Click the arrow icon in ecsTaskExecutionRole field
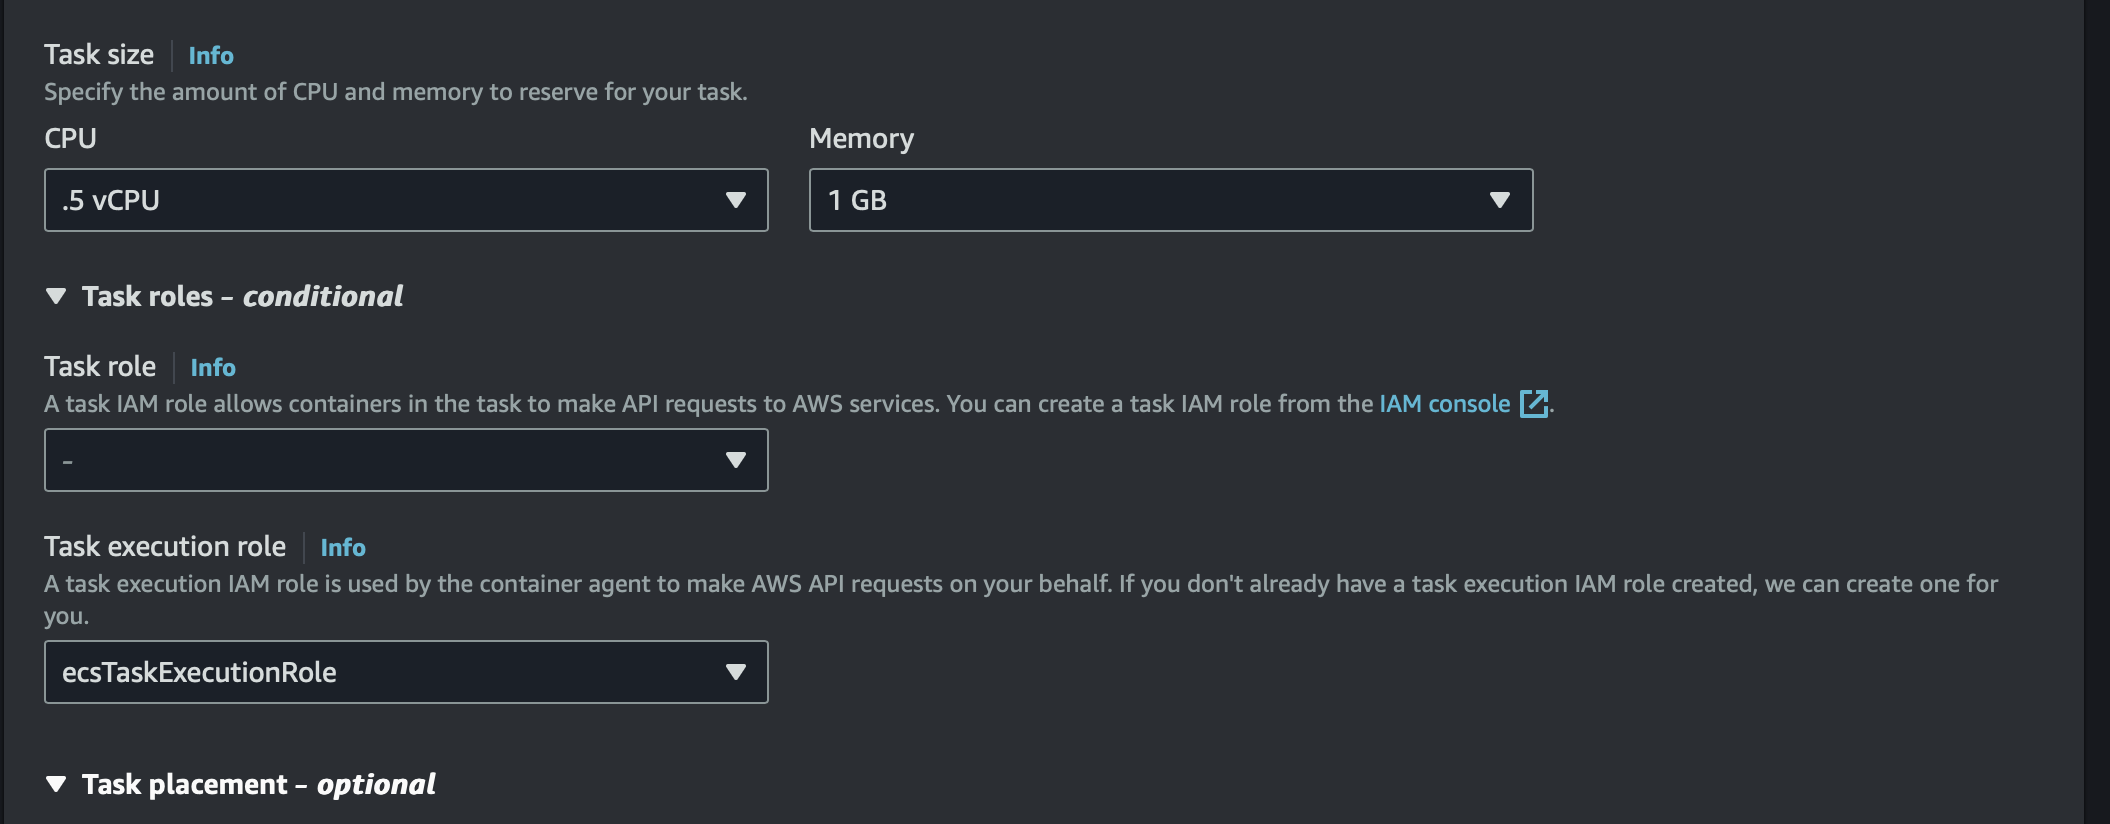 736,672
